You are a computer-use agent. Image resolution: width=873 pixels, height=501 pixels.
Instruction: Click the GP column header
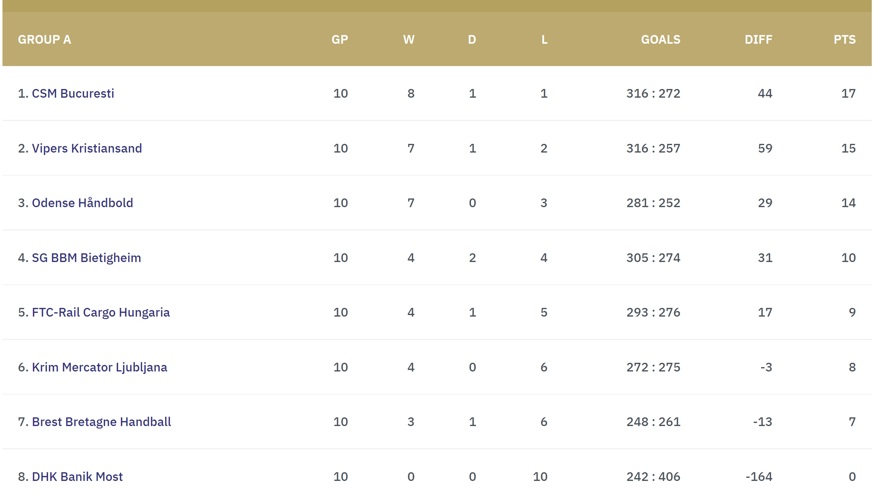pyautogui.click(x=340, y=40)
